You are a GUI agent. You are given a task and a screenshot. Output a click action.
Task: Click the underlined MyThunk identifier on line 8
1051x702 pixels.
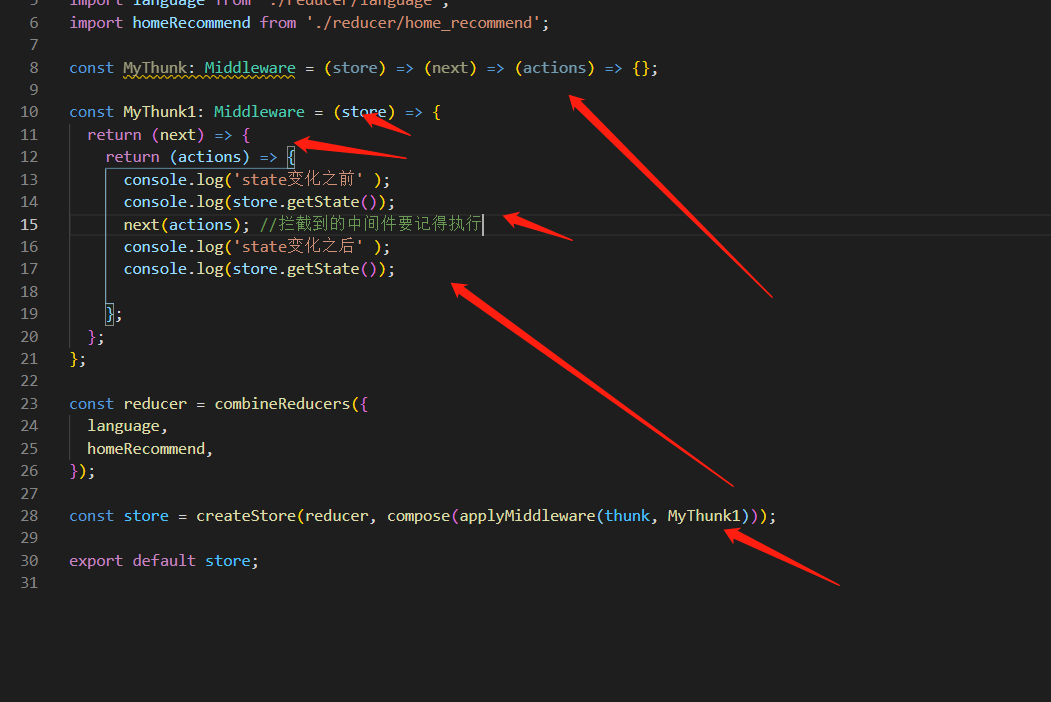pos(154,68)
